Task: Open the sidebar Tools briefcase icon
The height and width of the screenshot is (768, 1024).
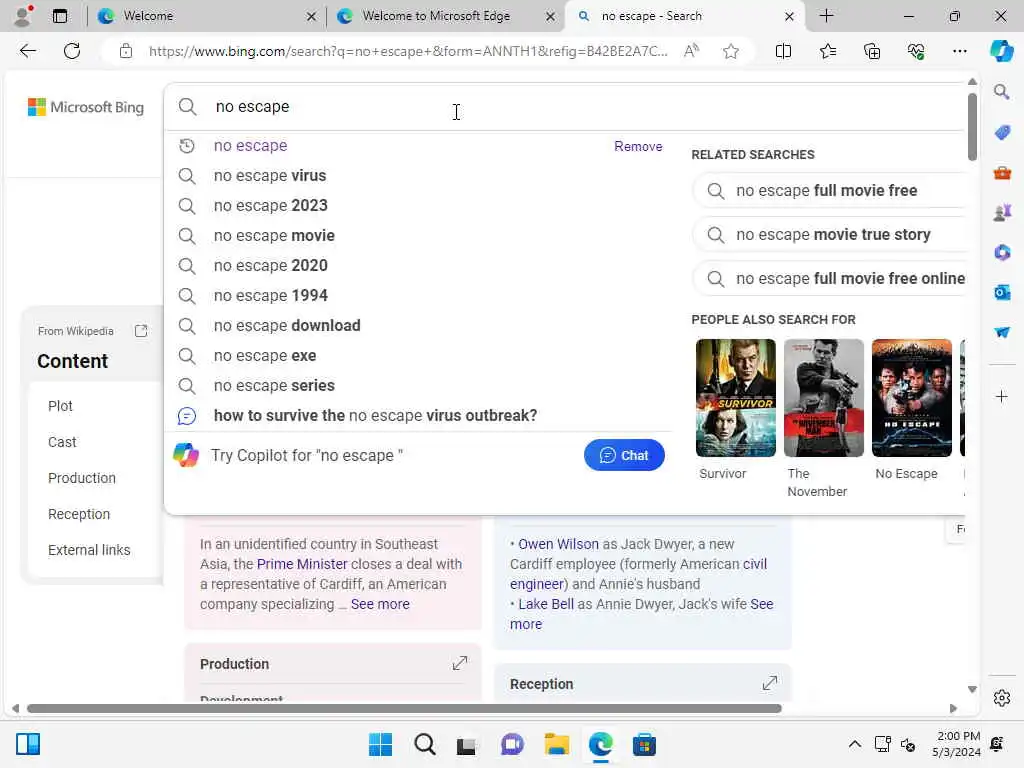Action: point(1002,173)
